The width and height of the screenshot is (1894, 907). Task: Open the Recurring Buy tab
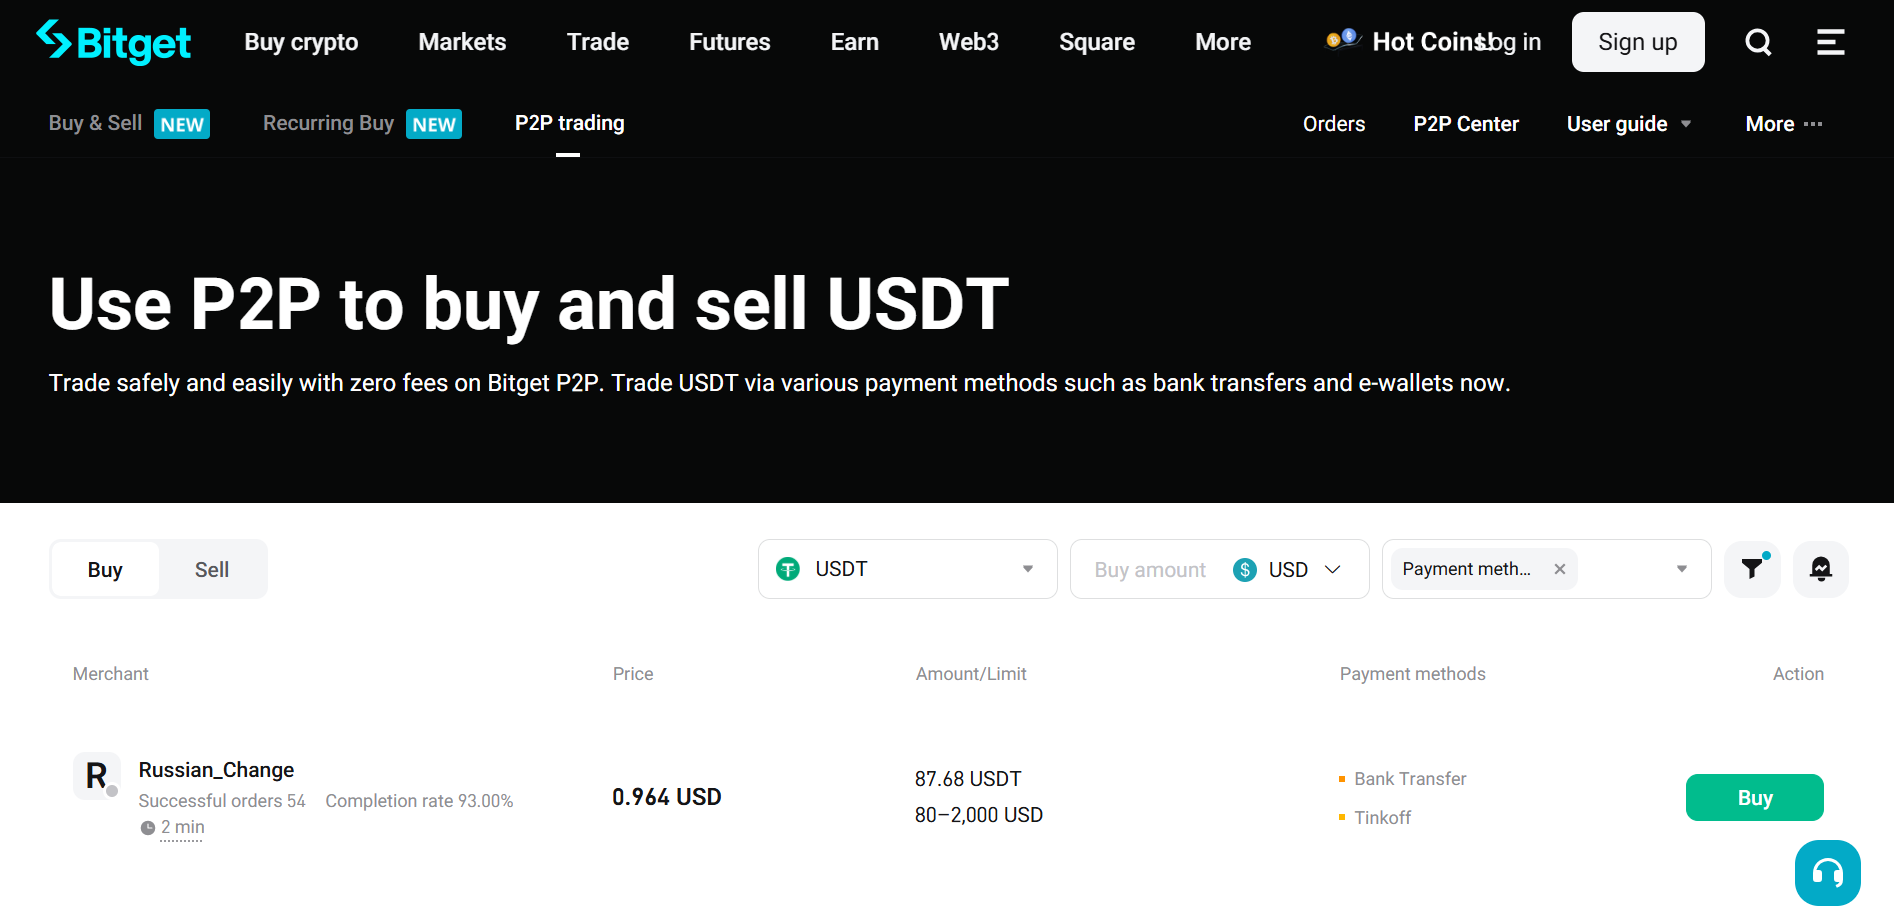[328, 123]
